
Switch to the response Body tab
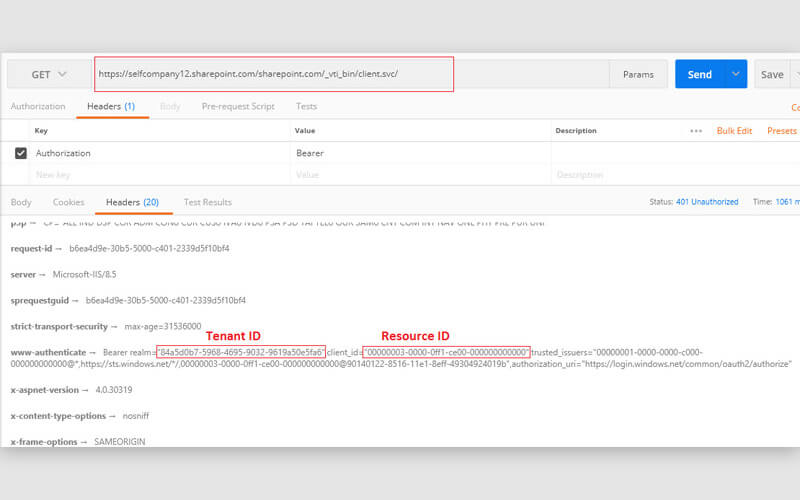point(21,202)
